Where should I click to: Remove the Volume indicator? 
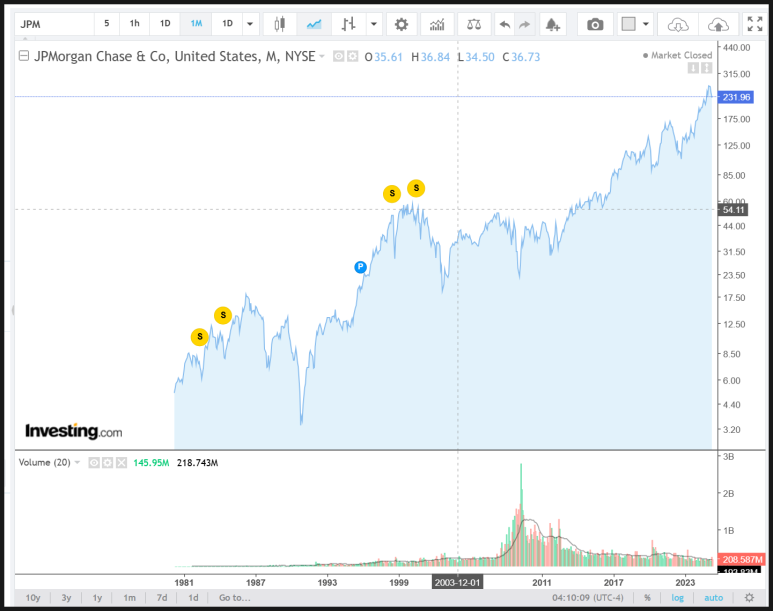(x=121, y=463)
